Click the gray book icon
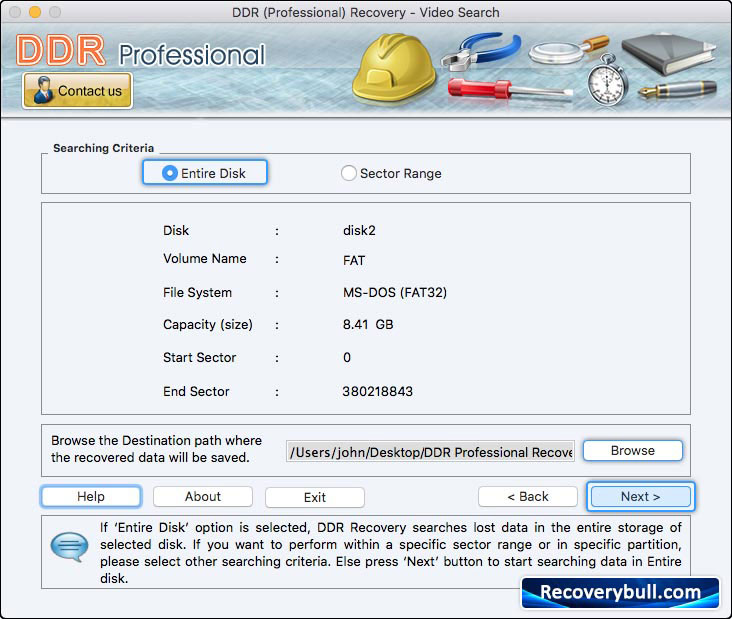Viewport: 732px width, 619px height. pyautogui.click(x=668, y=54)
